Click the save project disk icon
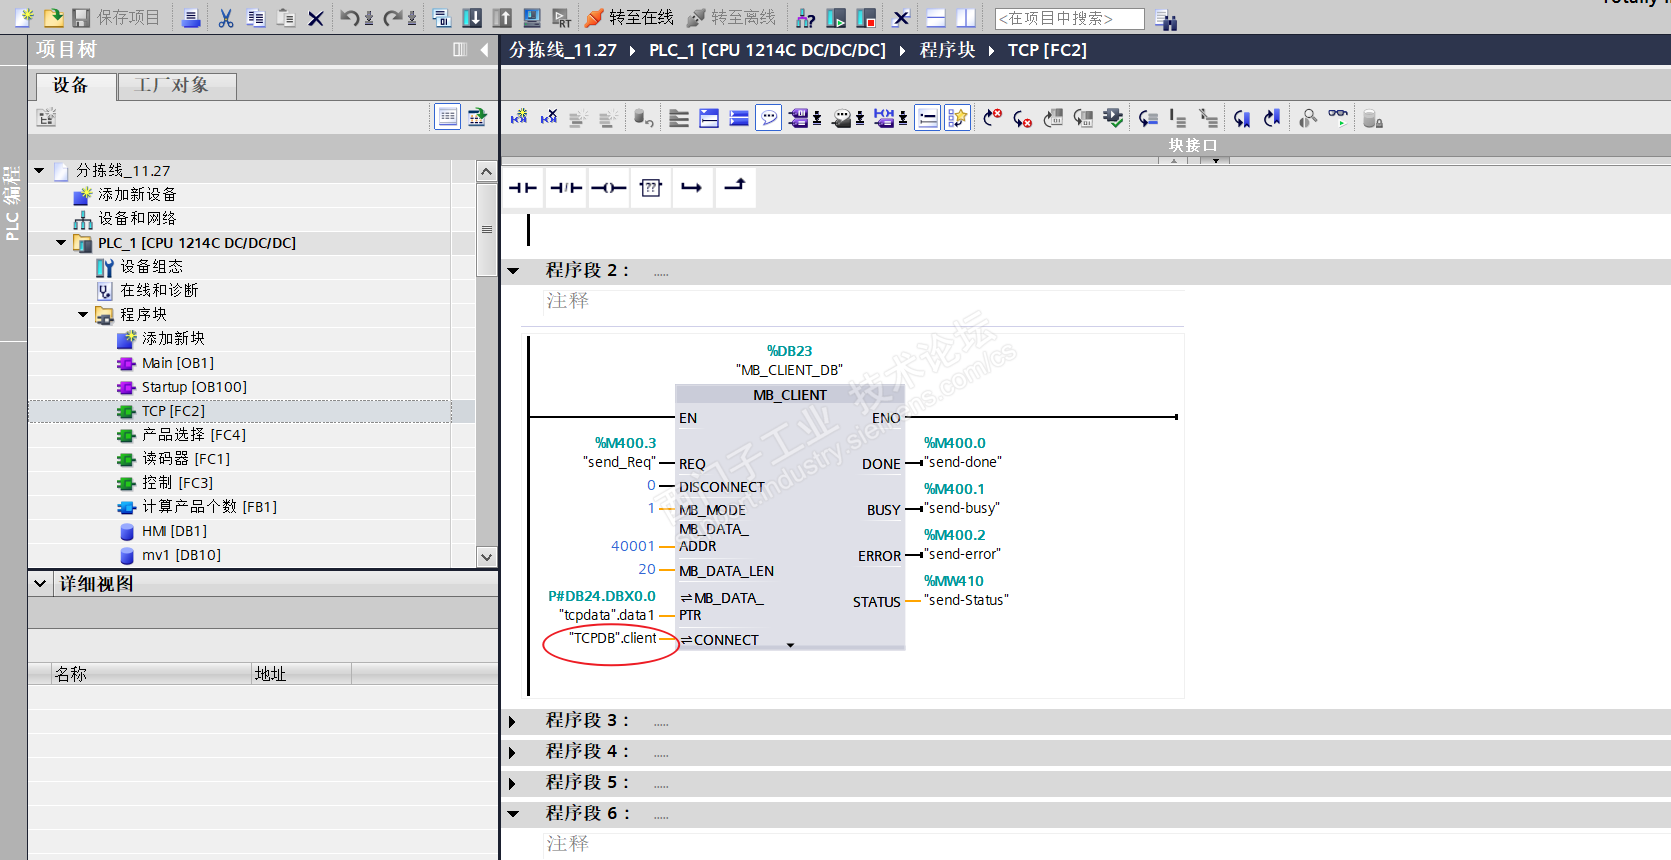This screenshot has height=860, width=1671. pyautogui.click(x=82, y=18)
